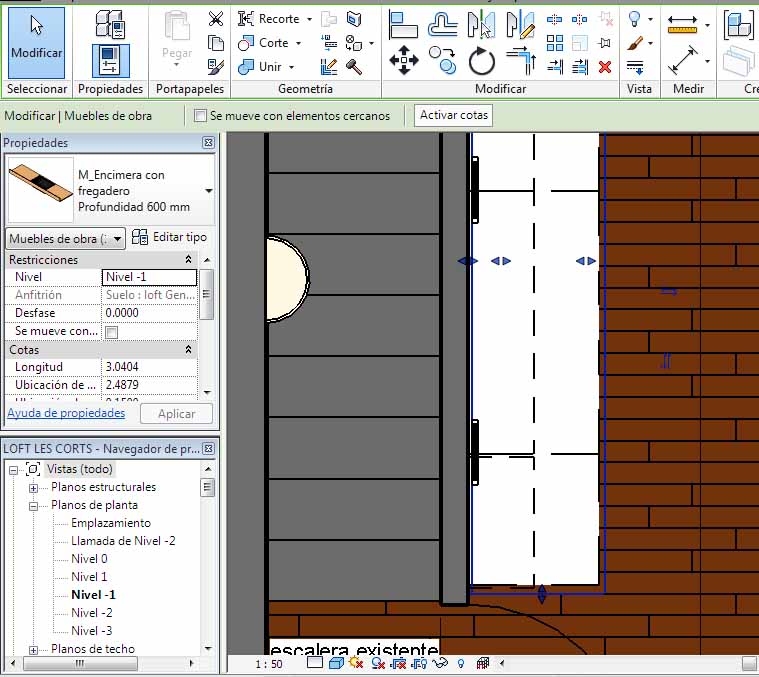
Task: Click the Rotate tool icon
Action: [x=482, y=62]
